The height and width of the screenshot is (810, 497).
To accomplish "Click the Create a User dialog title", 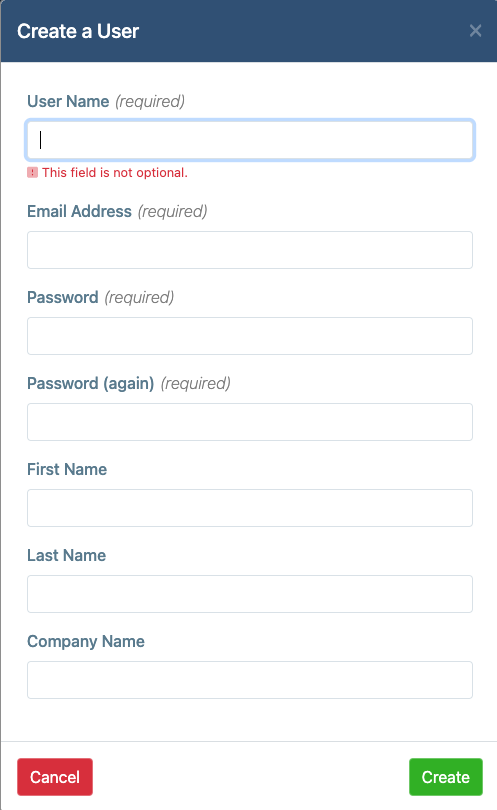I will point(78,31).
